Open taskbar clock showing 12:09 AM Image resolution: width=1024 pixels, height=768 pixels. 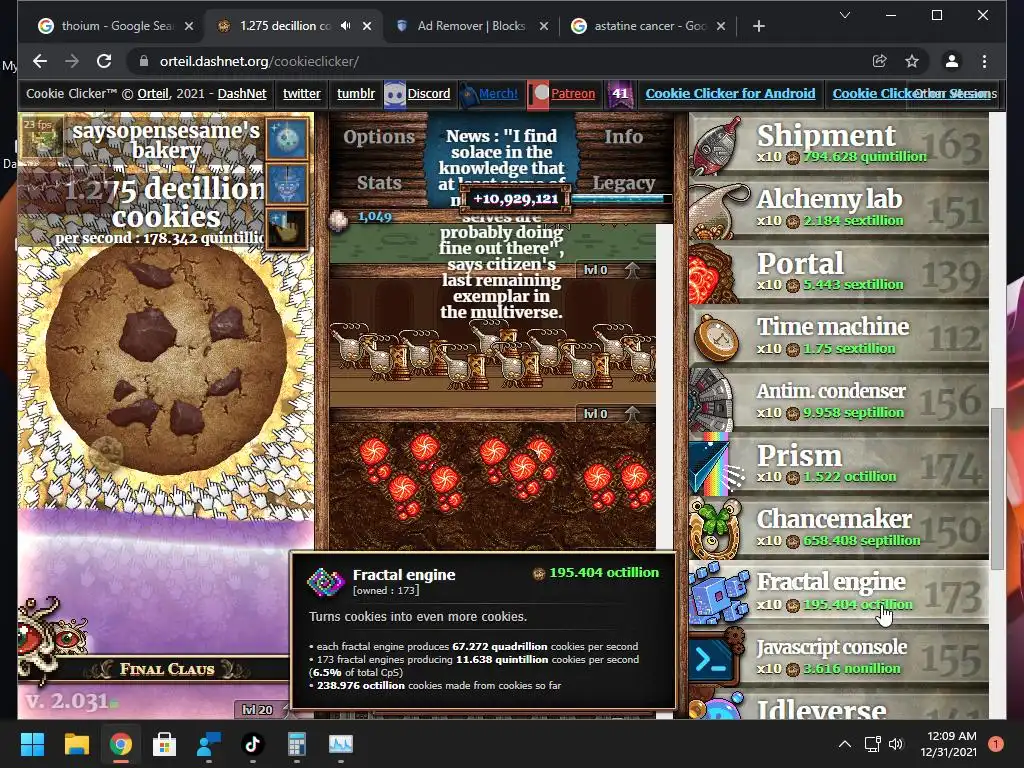pos(948,744)
